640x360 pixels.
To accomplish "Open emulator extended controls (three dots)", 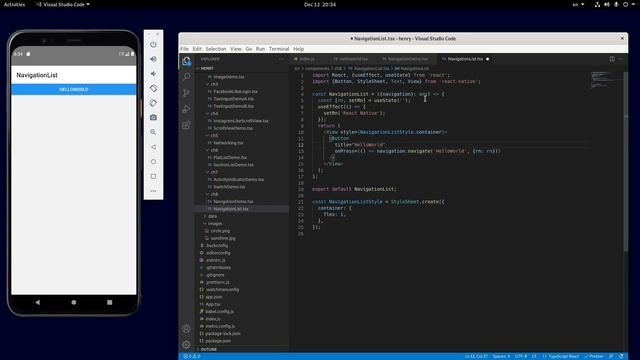I will [x=153, y=191].
